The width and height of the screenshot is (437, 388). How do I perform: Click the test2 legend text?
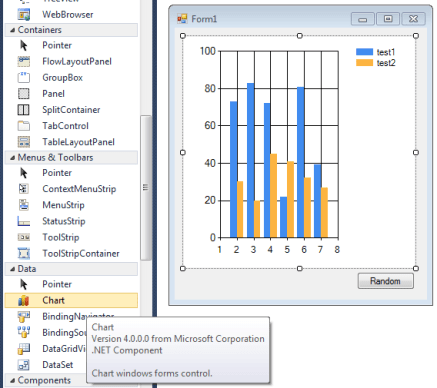[386, 63]
